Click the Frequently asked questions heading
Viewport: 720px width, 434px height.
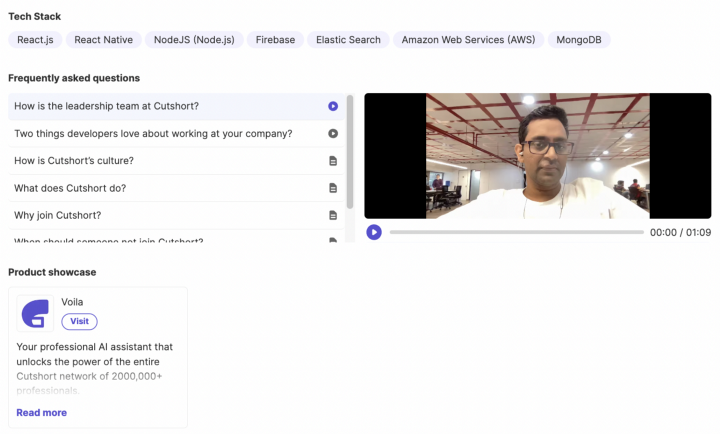[74, 78]
